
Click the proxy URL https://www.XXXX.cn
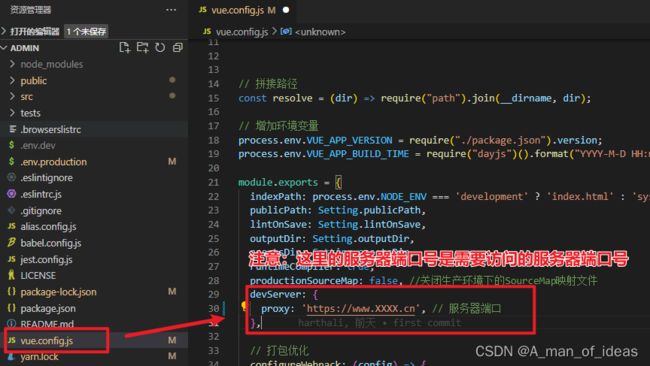[361, 309]
